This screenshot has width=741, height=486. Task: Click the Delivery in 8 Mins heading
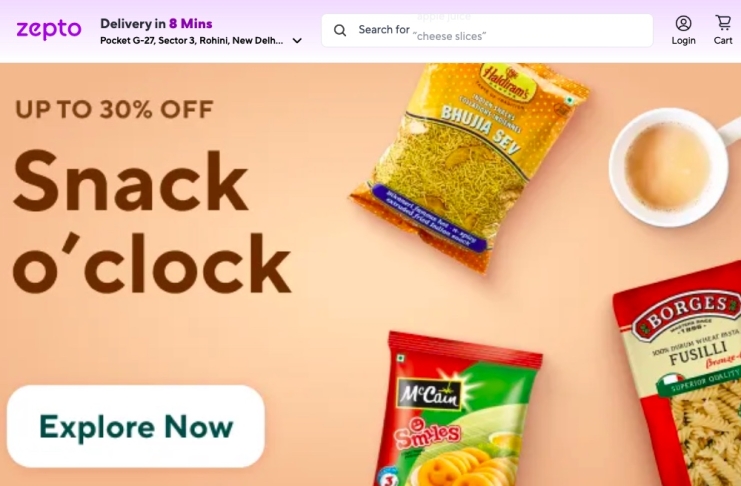(156, 24)
